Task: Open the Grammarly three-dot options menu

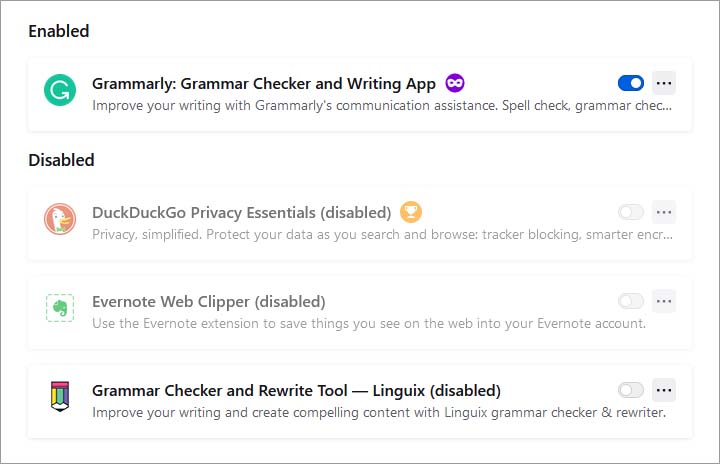Action: click(x=664, y=83)
